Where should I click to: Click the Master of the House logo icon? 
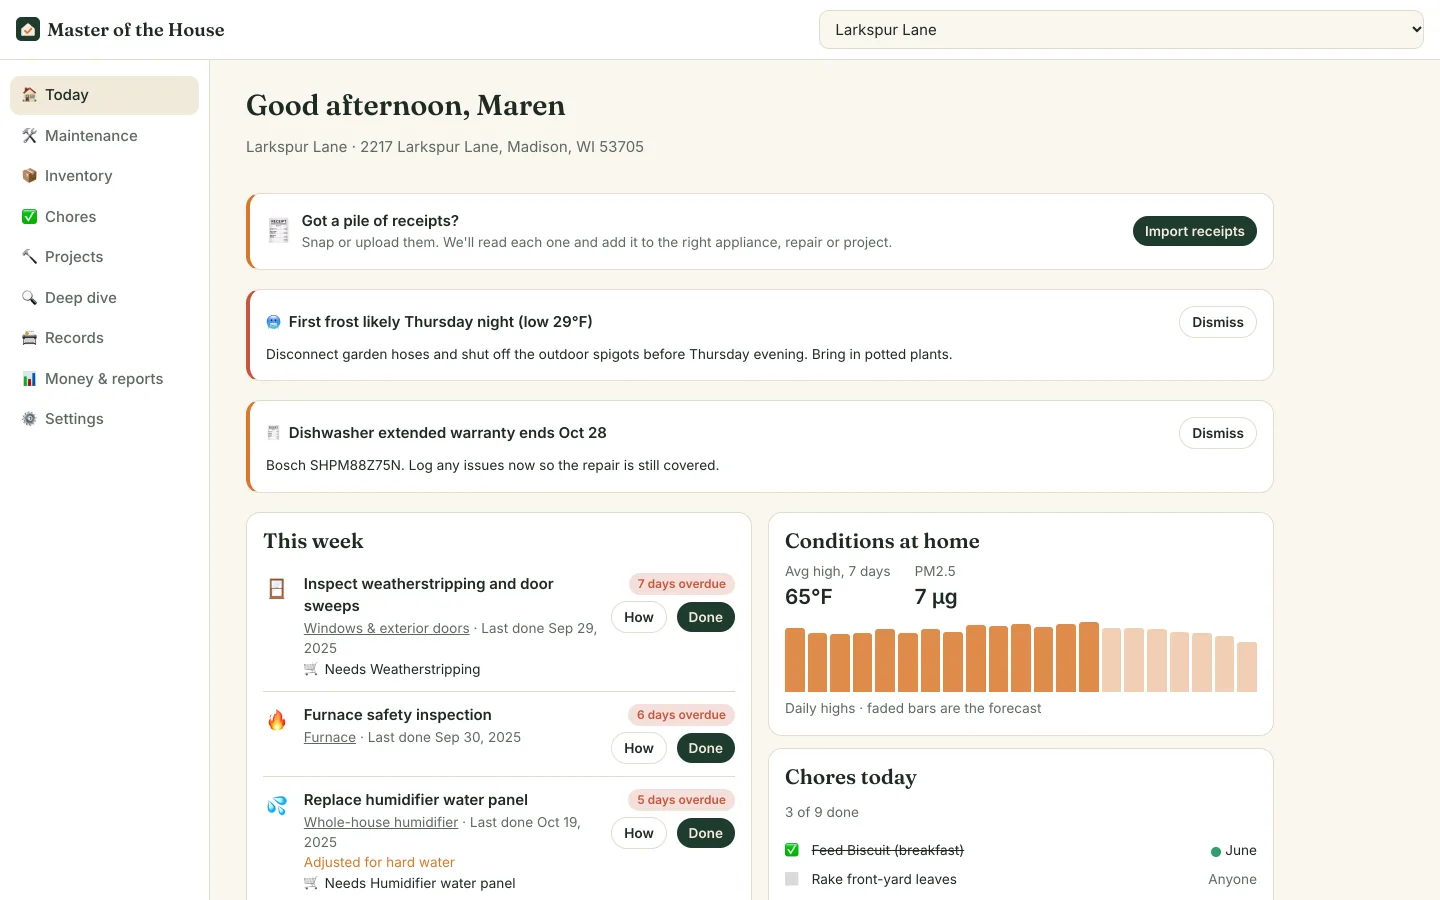[28, 30]
